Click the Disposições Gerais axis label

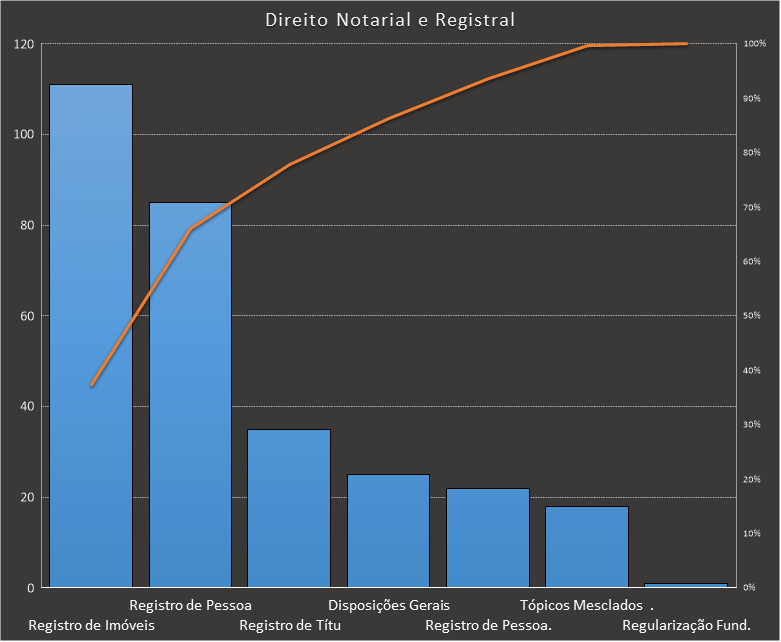pos(389,605)
